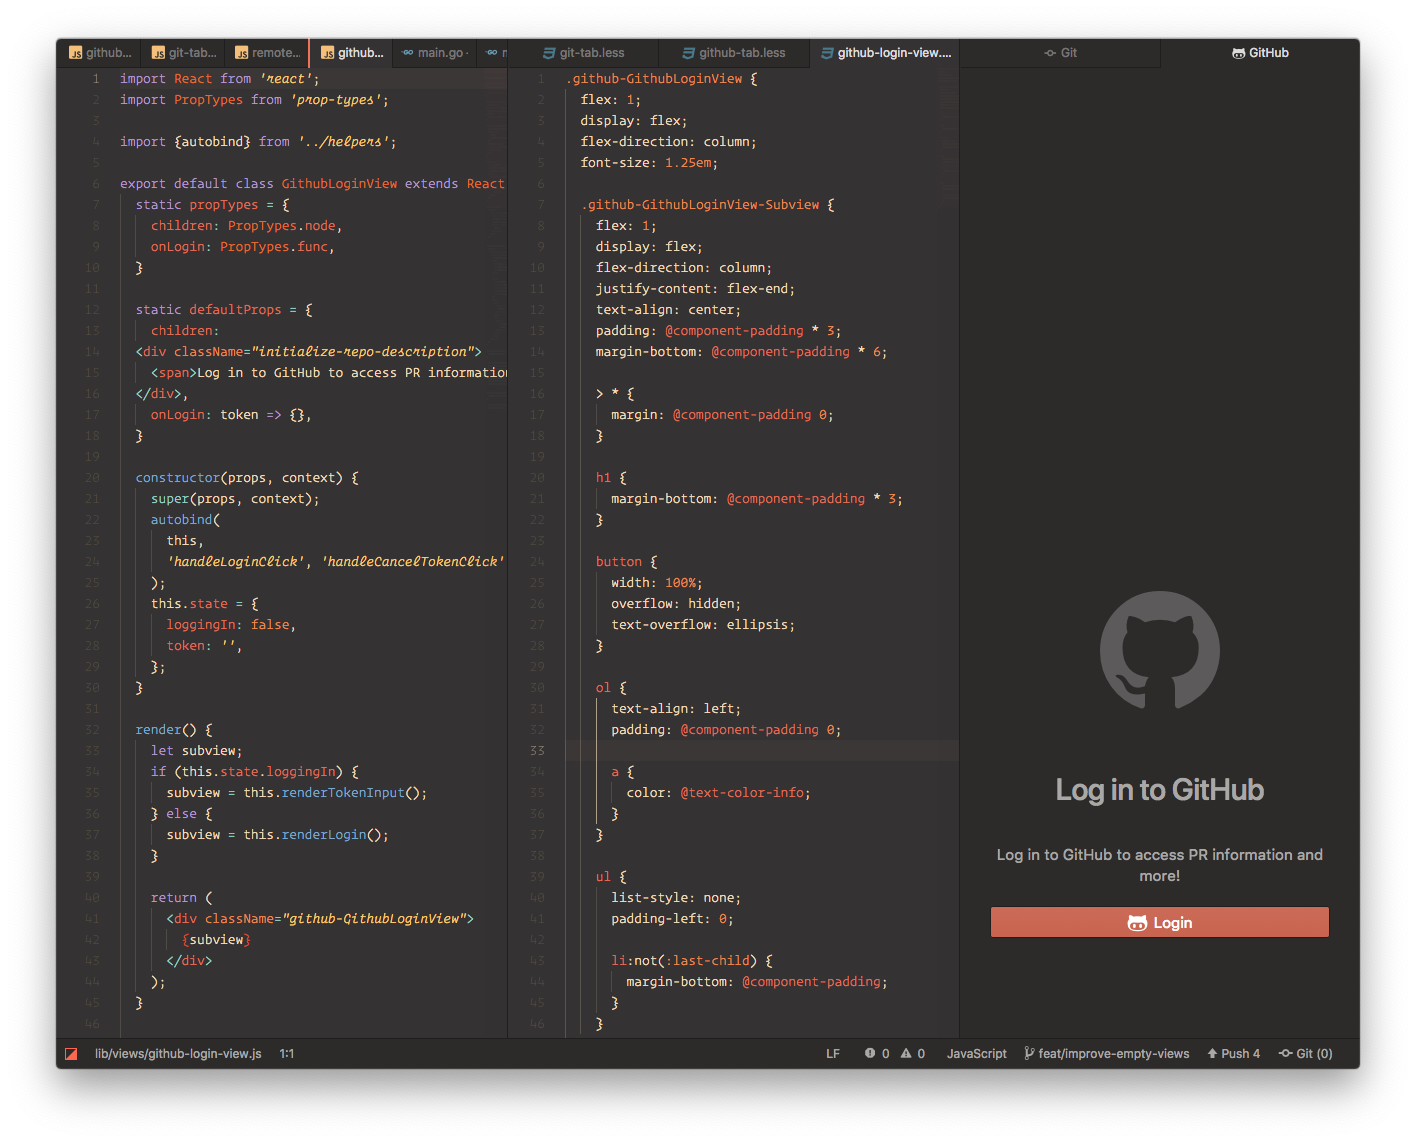The height and width of the screenshot is (1143, 1416).
Task: Open the Git panel tab
Action: [x=1059, y=52]
